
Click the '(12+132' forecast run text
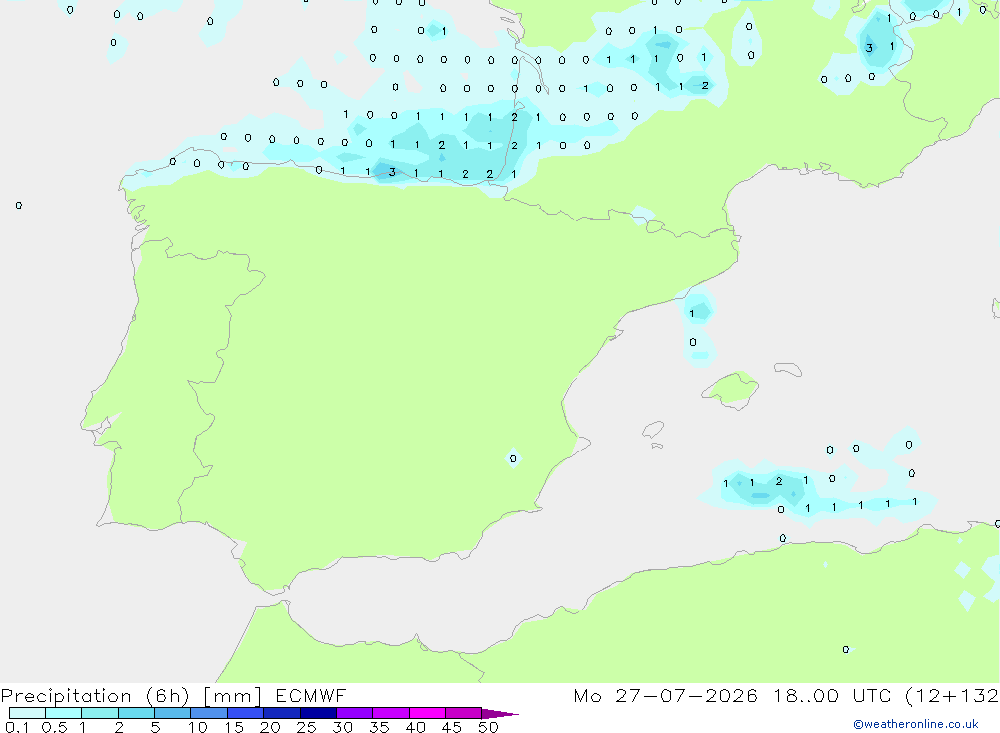pos(952,696)
